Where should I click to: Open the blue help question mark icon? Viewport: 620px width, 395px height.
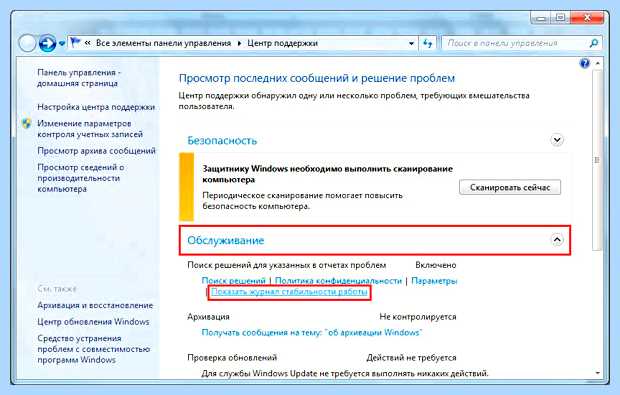pyautogui.click(x=584, y=63)
